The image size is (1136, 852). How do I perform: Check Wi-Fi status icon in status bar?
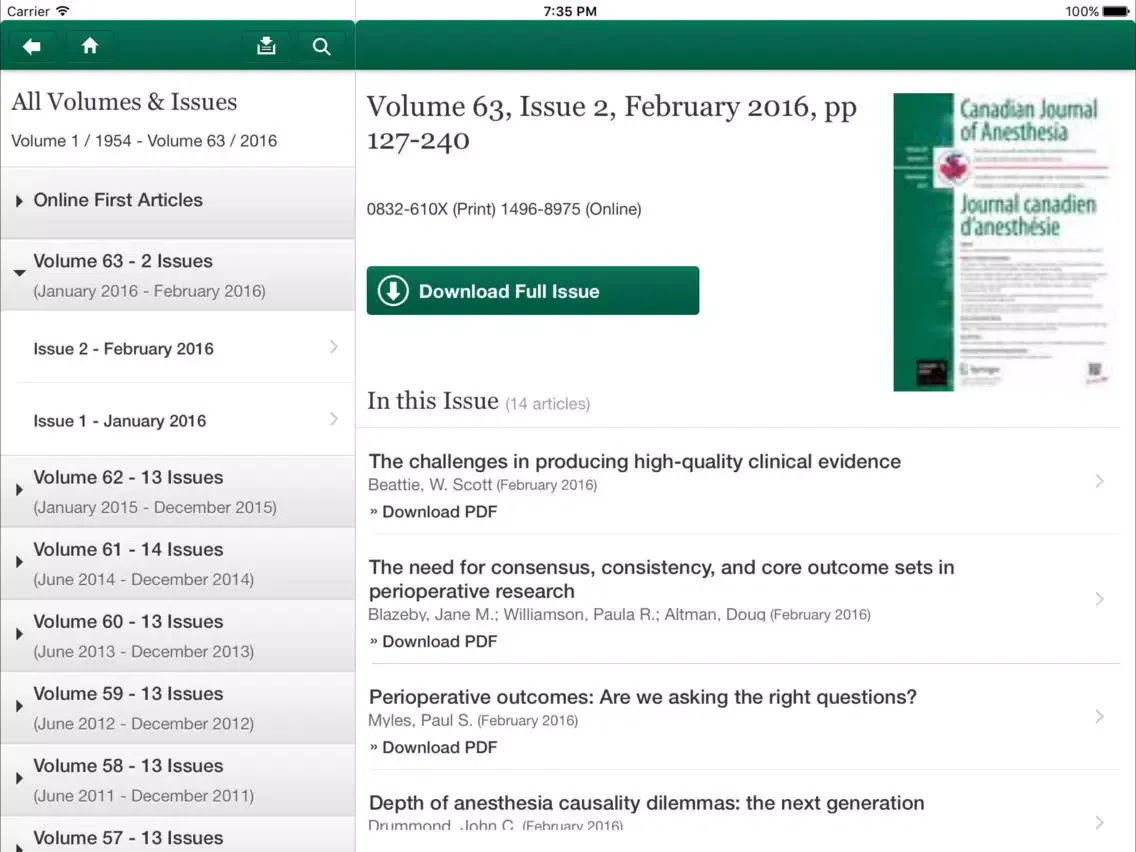pos(63,11)
